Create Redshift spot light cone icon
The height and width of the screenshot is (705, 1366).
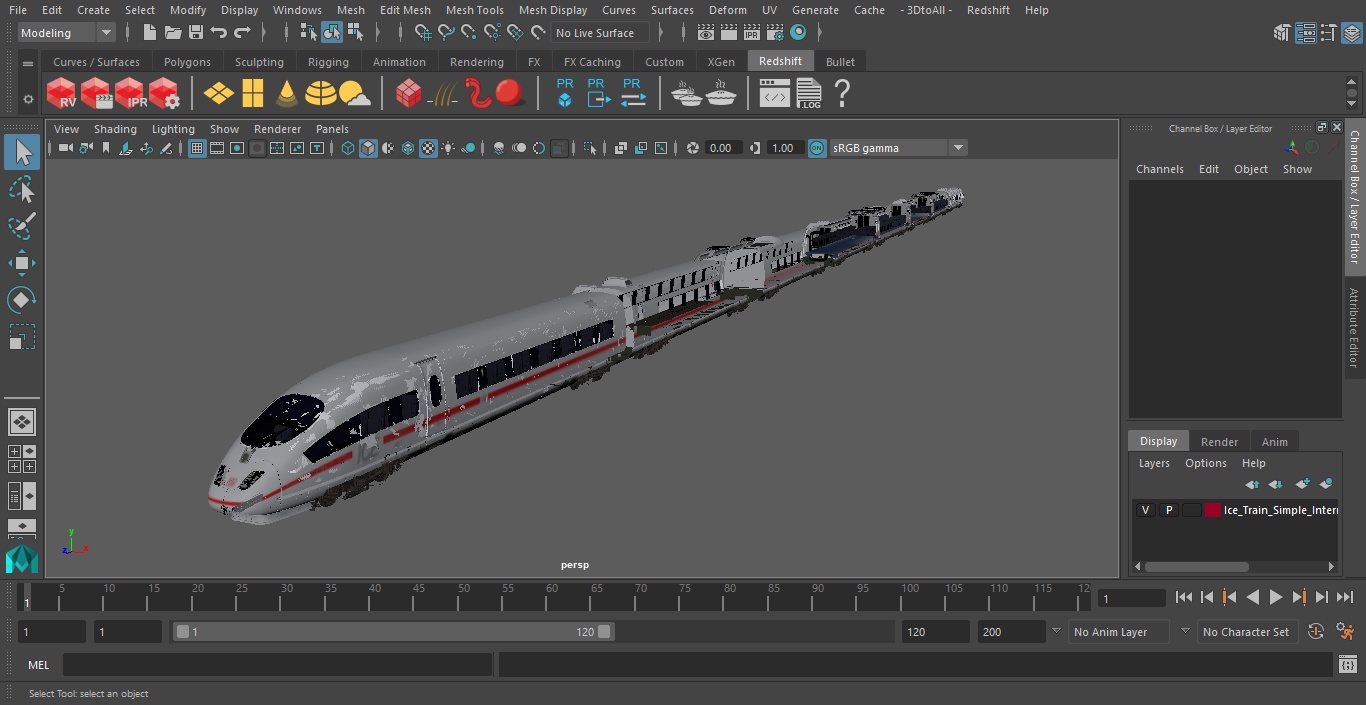(287, 94)
